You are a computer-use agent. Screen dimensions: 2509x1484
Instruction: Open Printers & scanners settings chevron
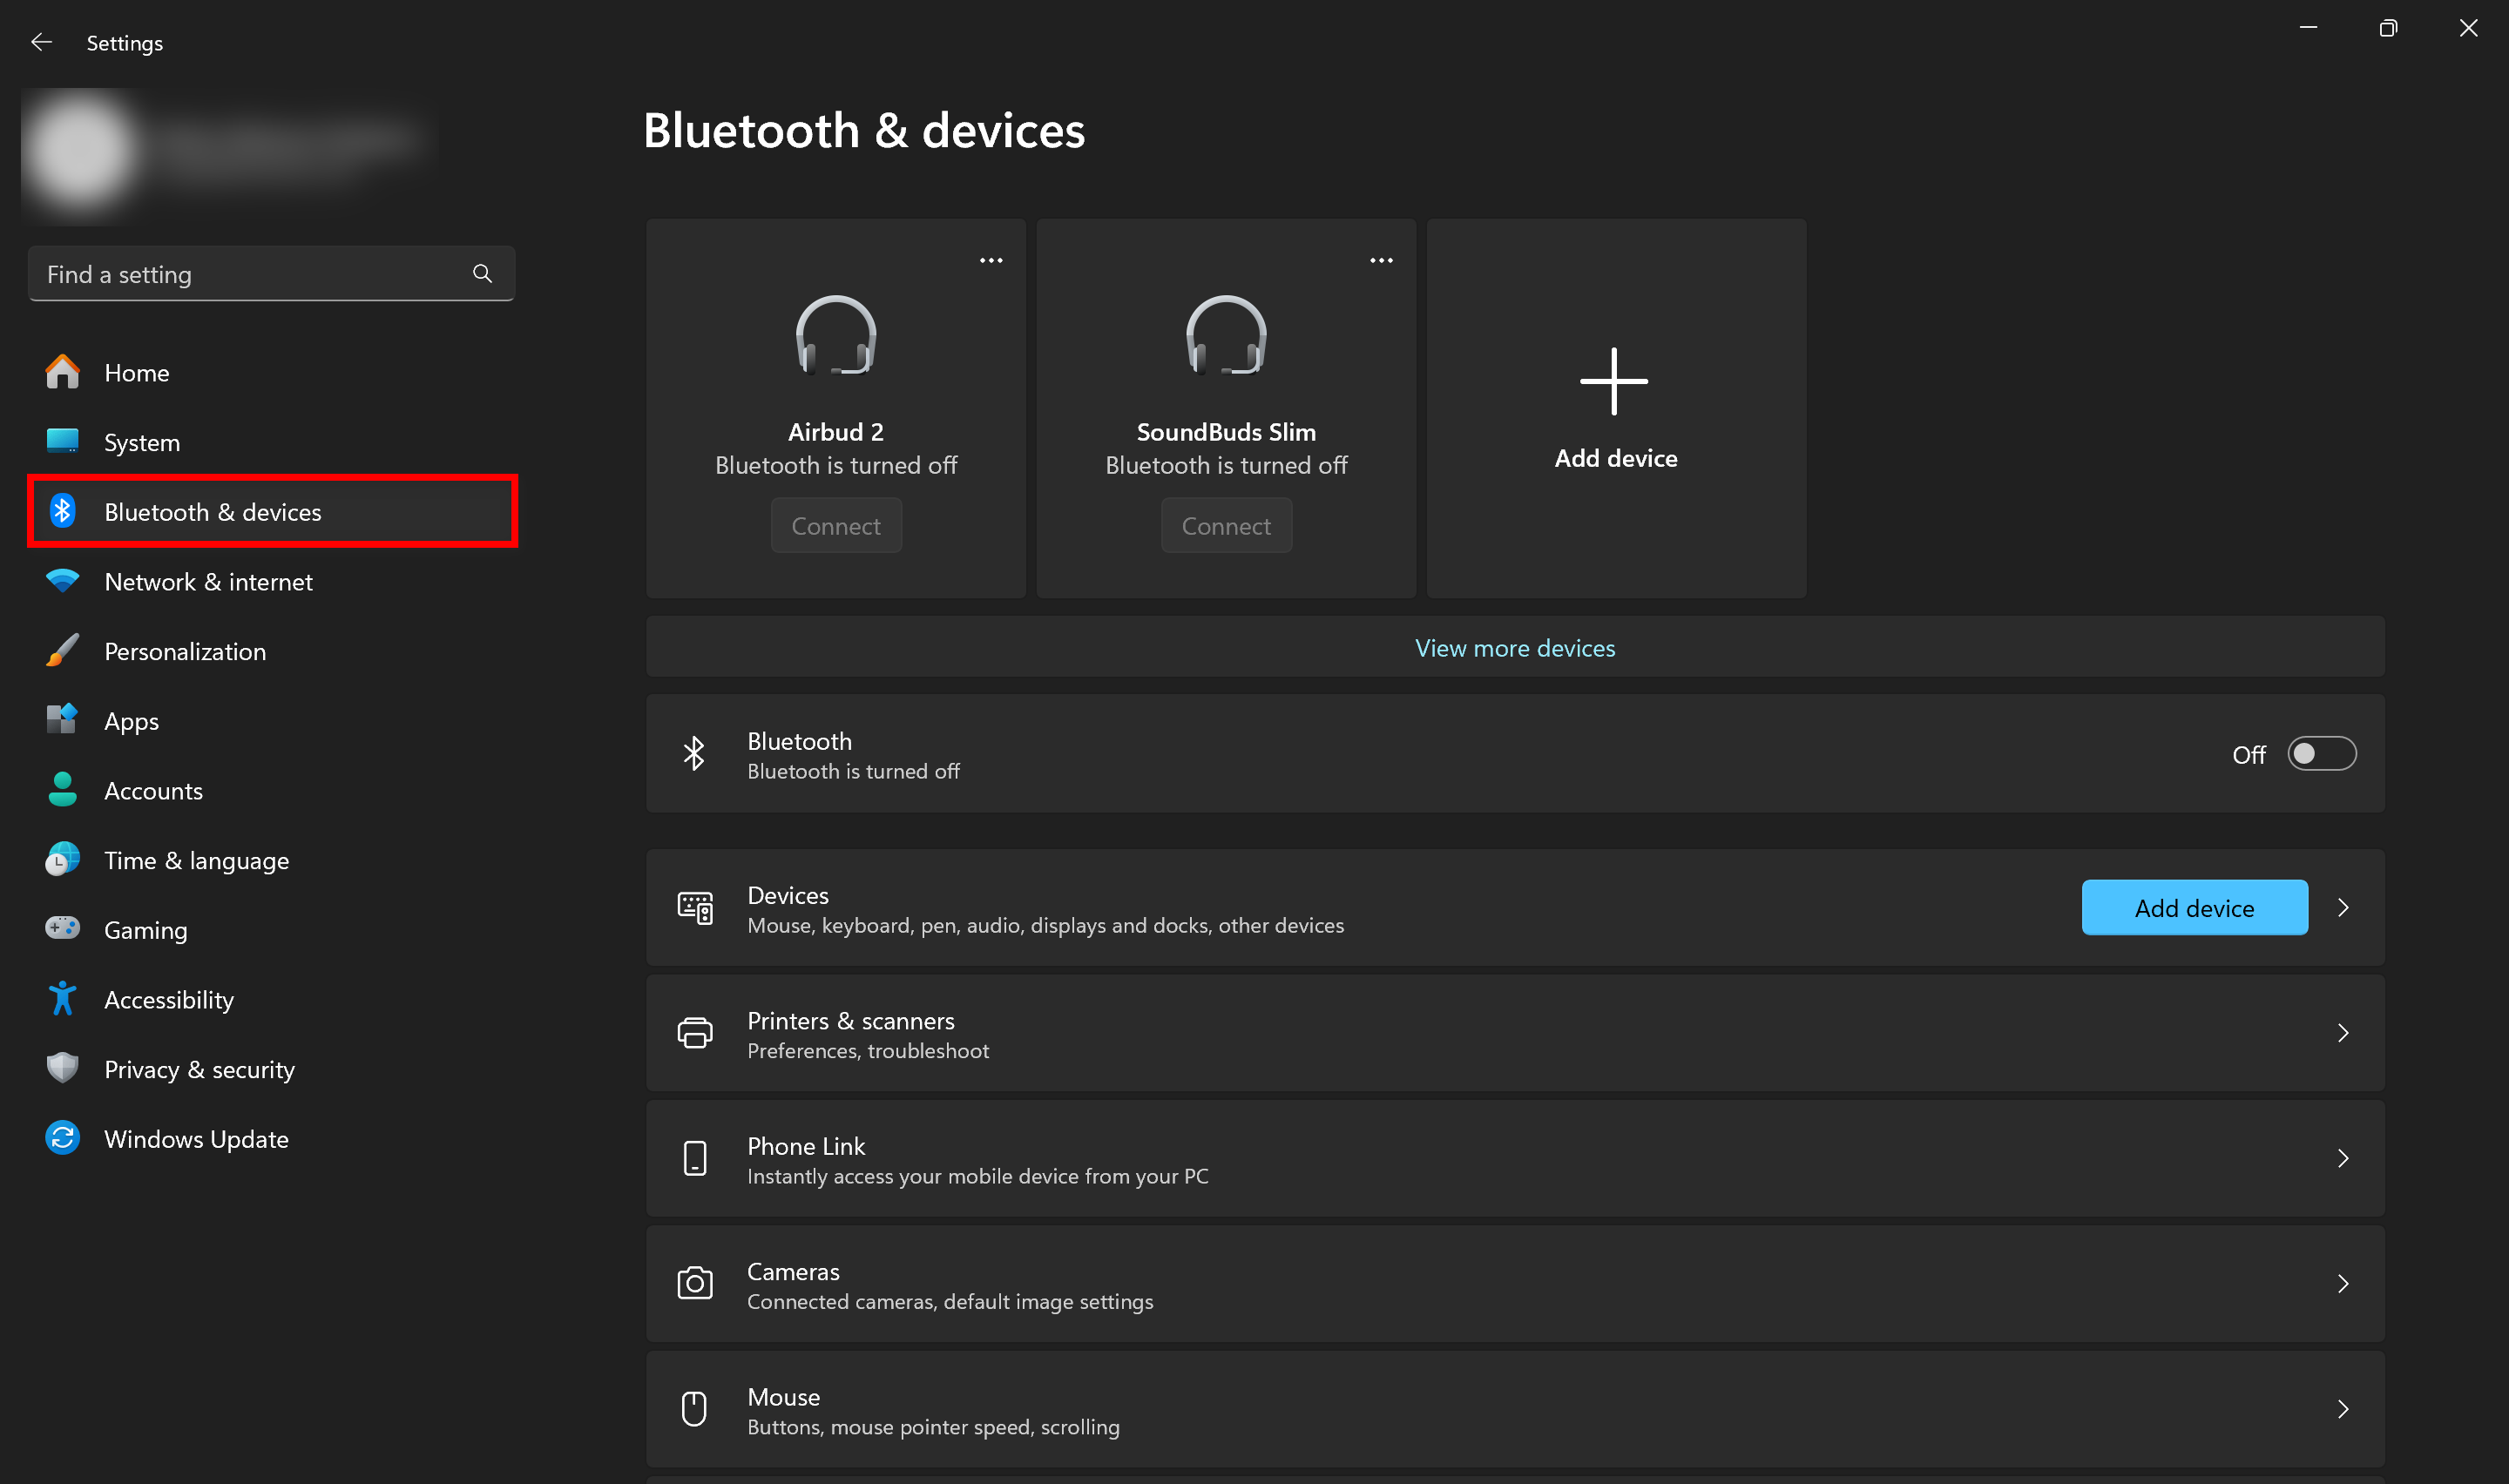tap(2342, 1033)
